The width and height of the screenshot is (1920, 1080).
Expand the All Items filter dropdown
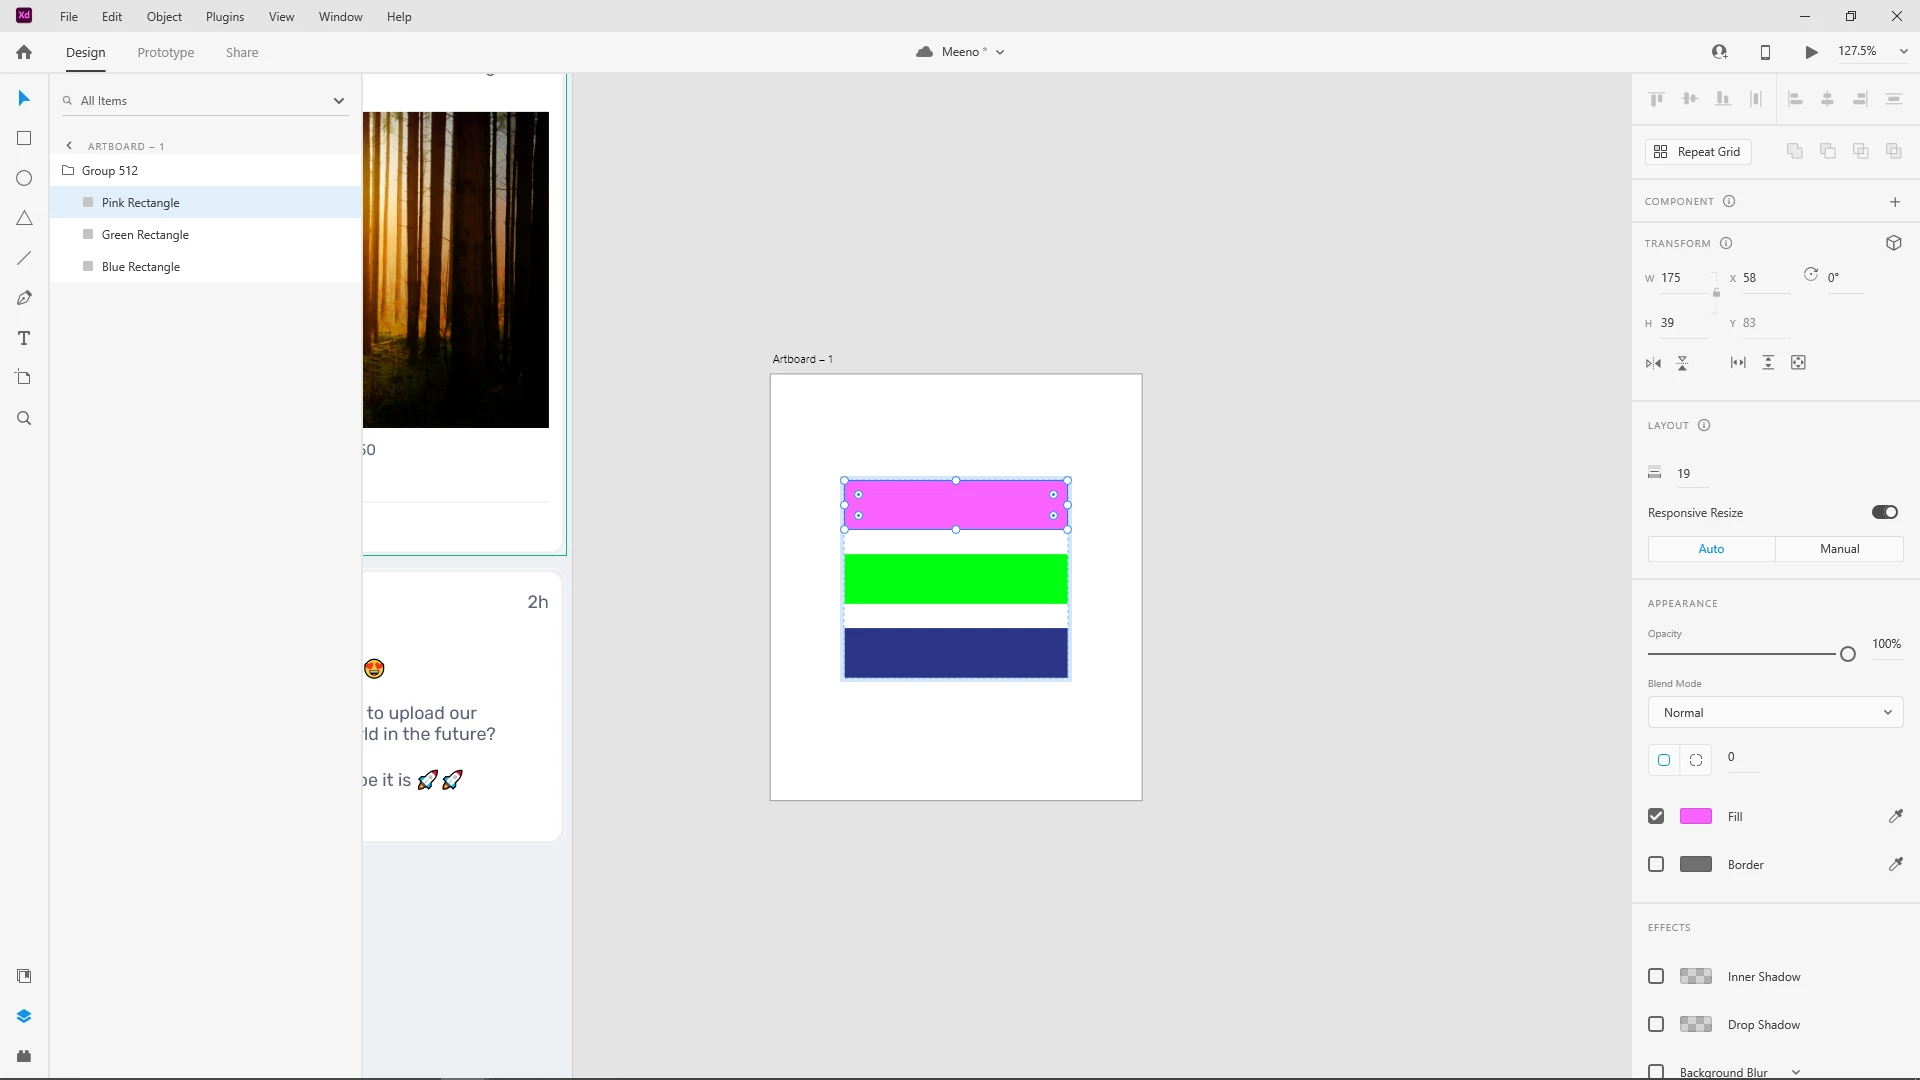point(338,100)
